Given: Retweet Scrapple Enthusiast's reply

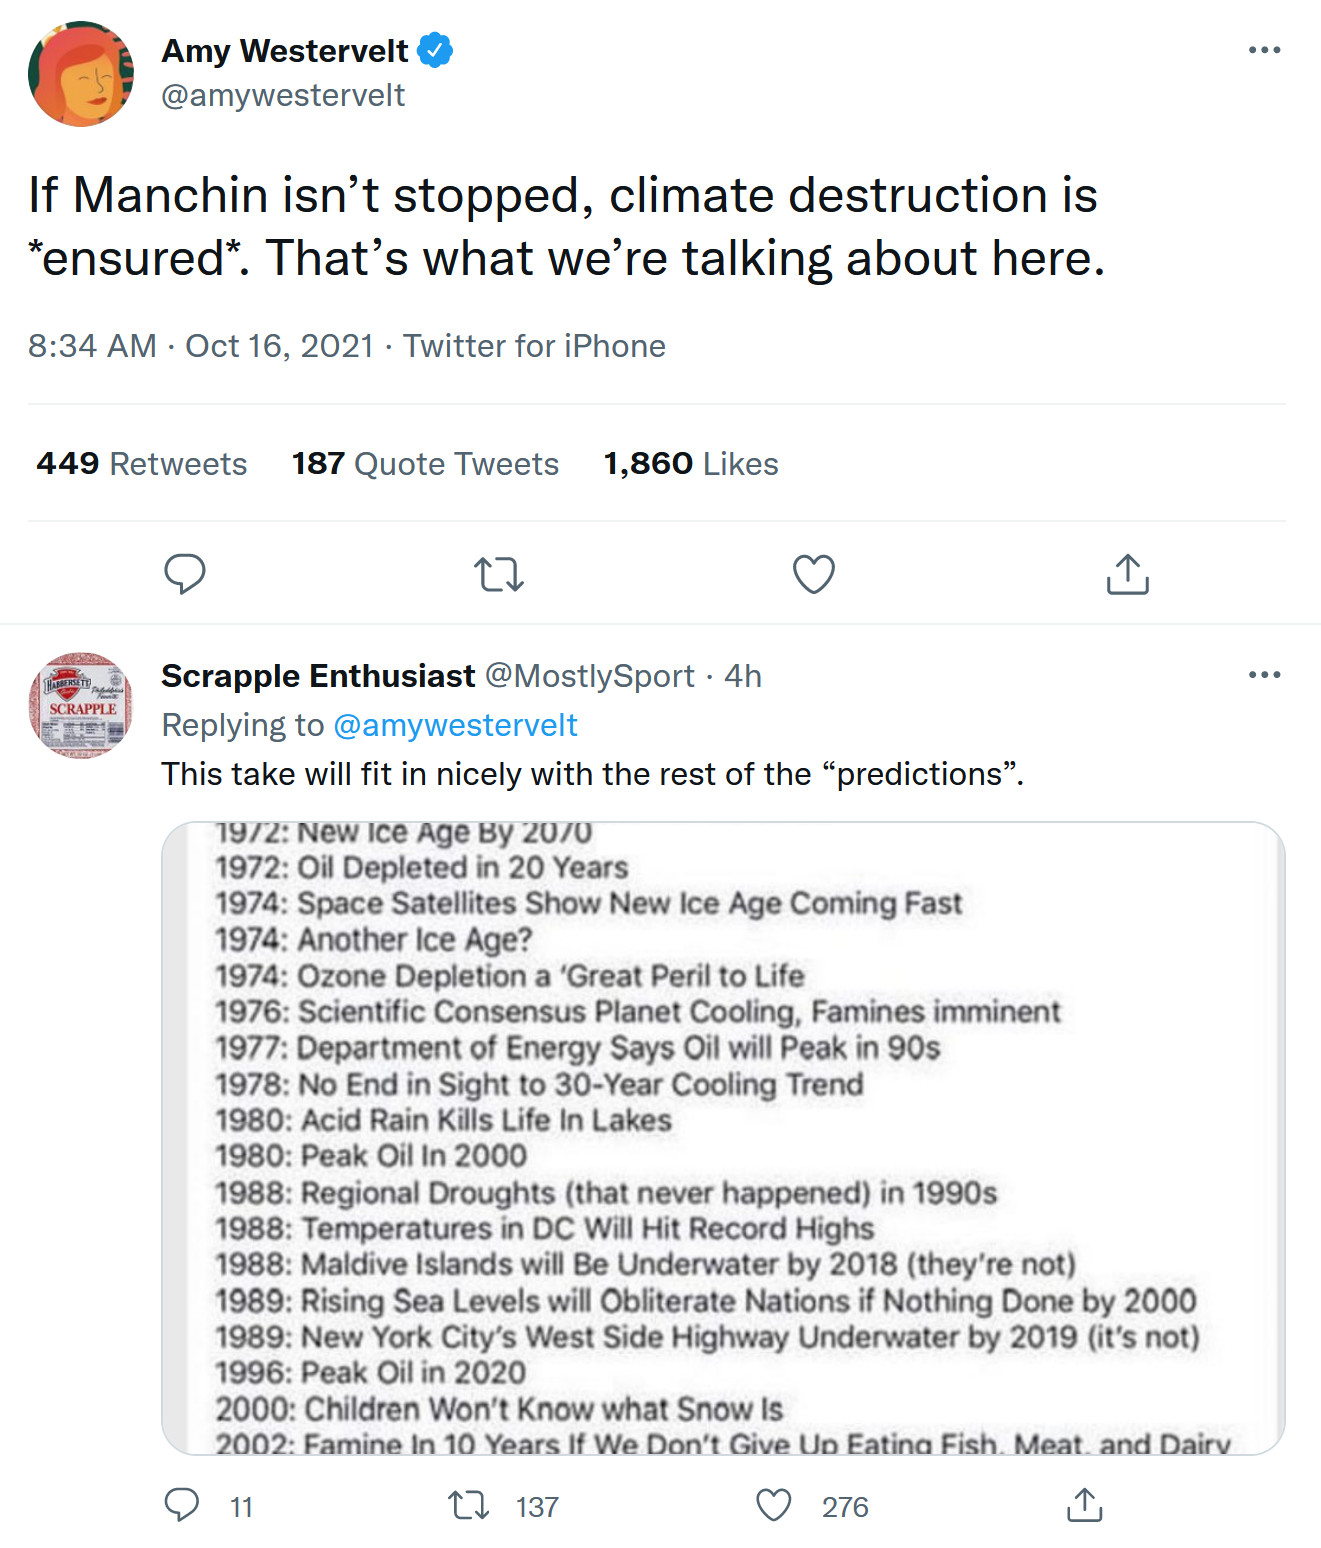Looking at the screenshot, I should click(x=468, y=1505).
